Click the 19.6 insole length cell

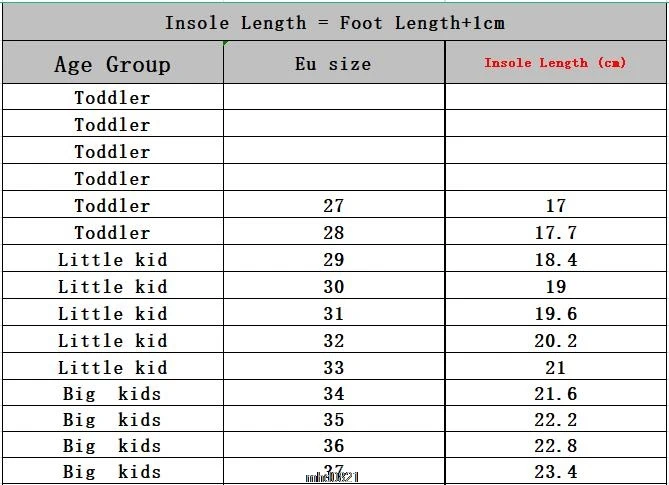click(x=555, y=314)
